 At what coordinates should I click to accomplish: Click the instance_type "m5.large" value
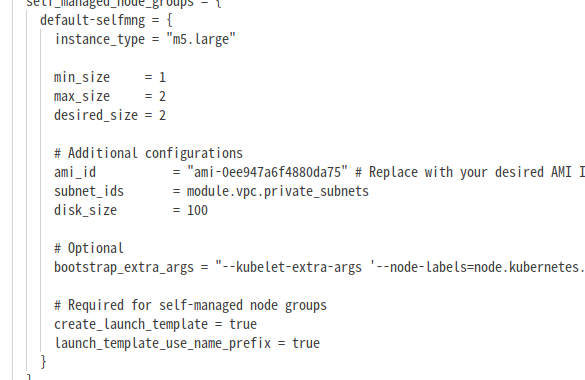pos(201,39)
